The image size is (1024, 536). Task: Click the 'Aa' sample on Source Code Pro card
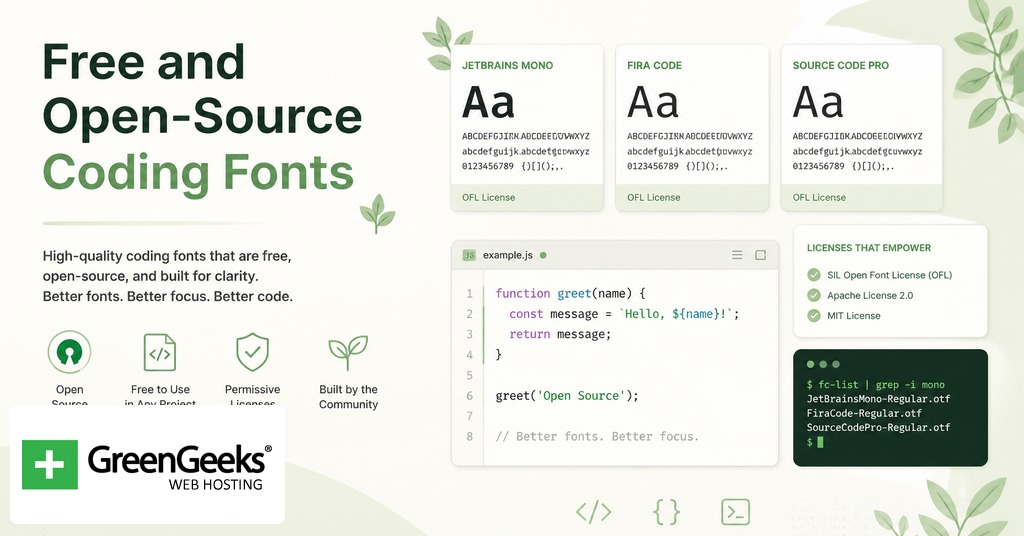pos(818,102)
